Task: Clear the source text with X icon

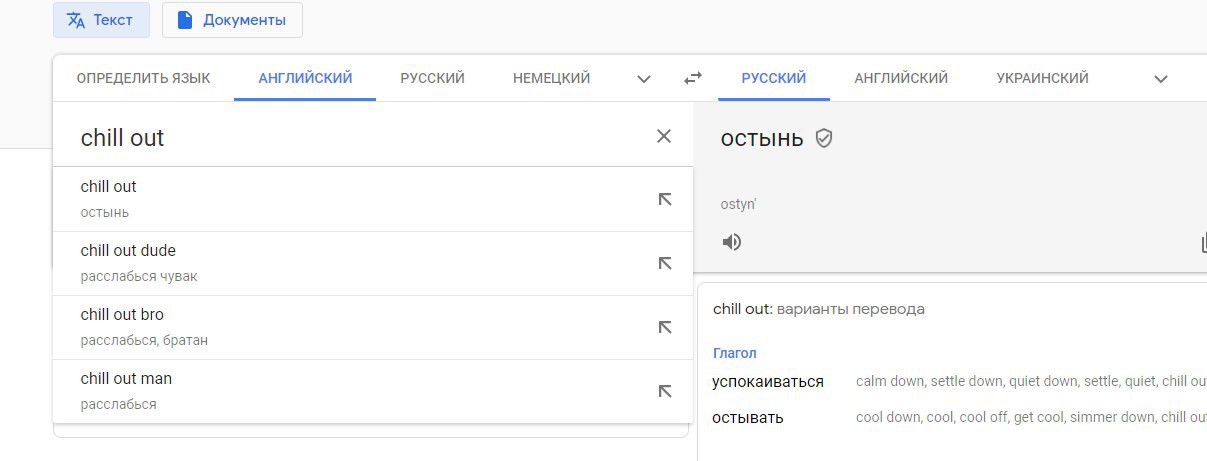Action: (664, 136)
